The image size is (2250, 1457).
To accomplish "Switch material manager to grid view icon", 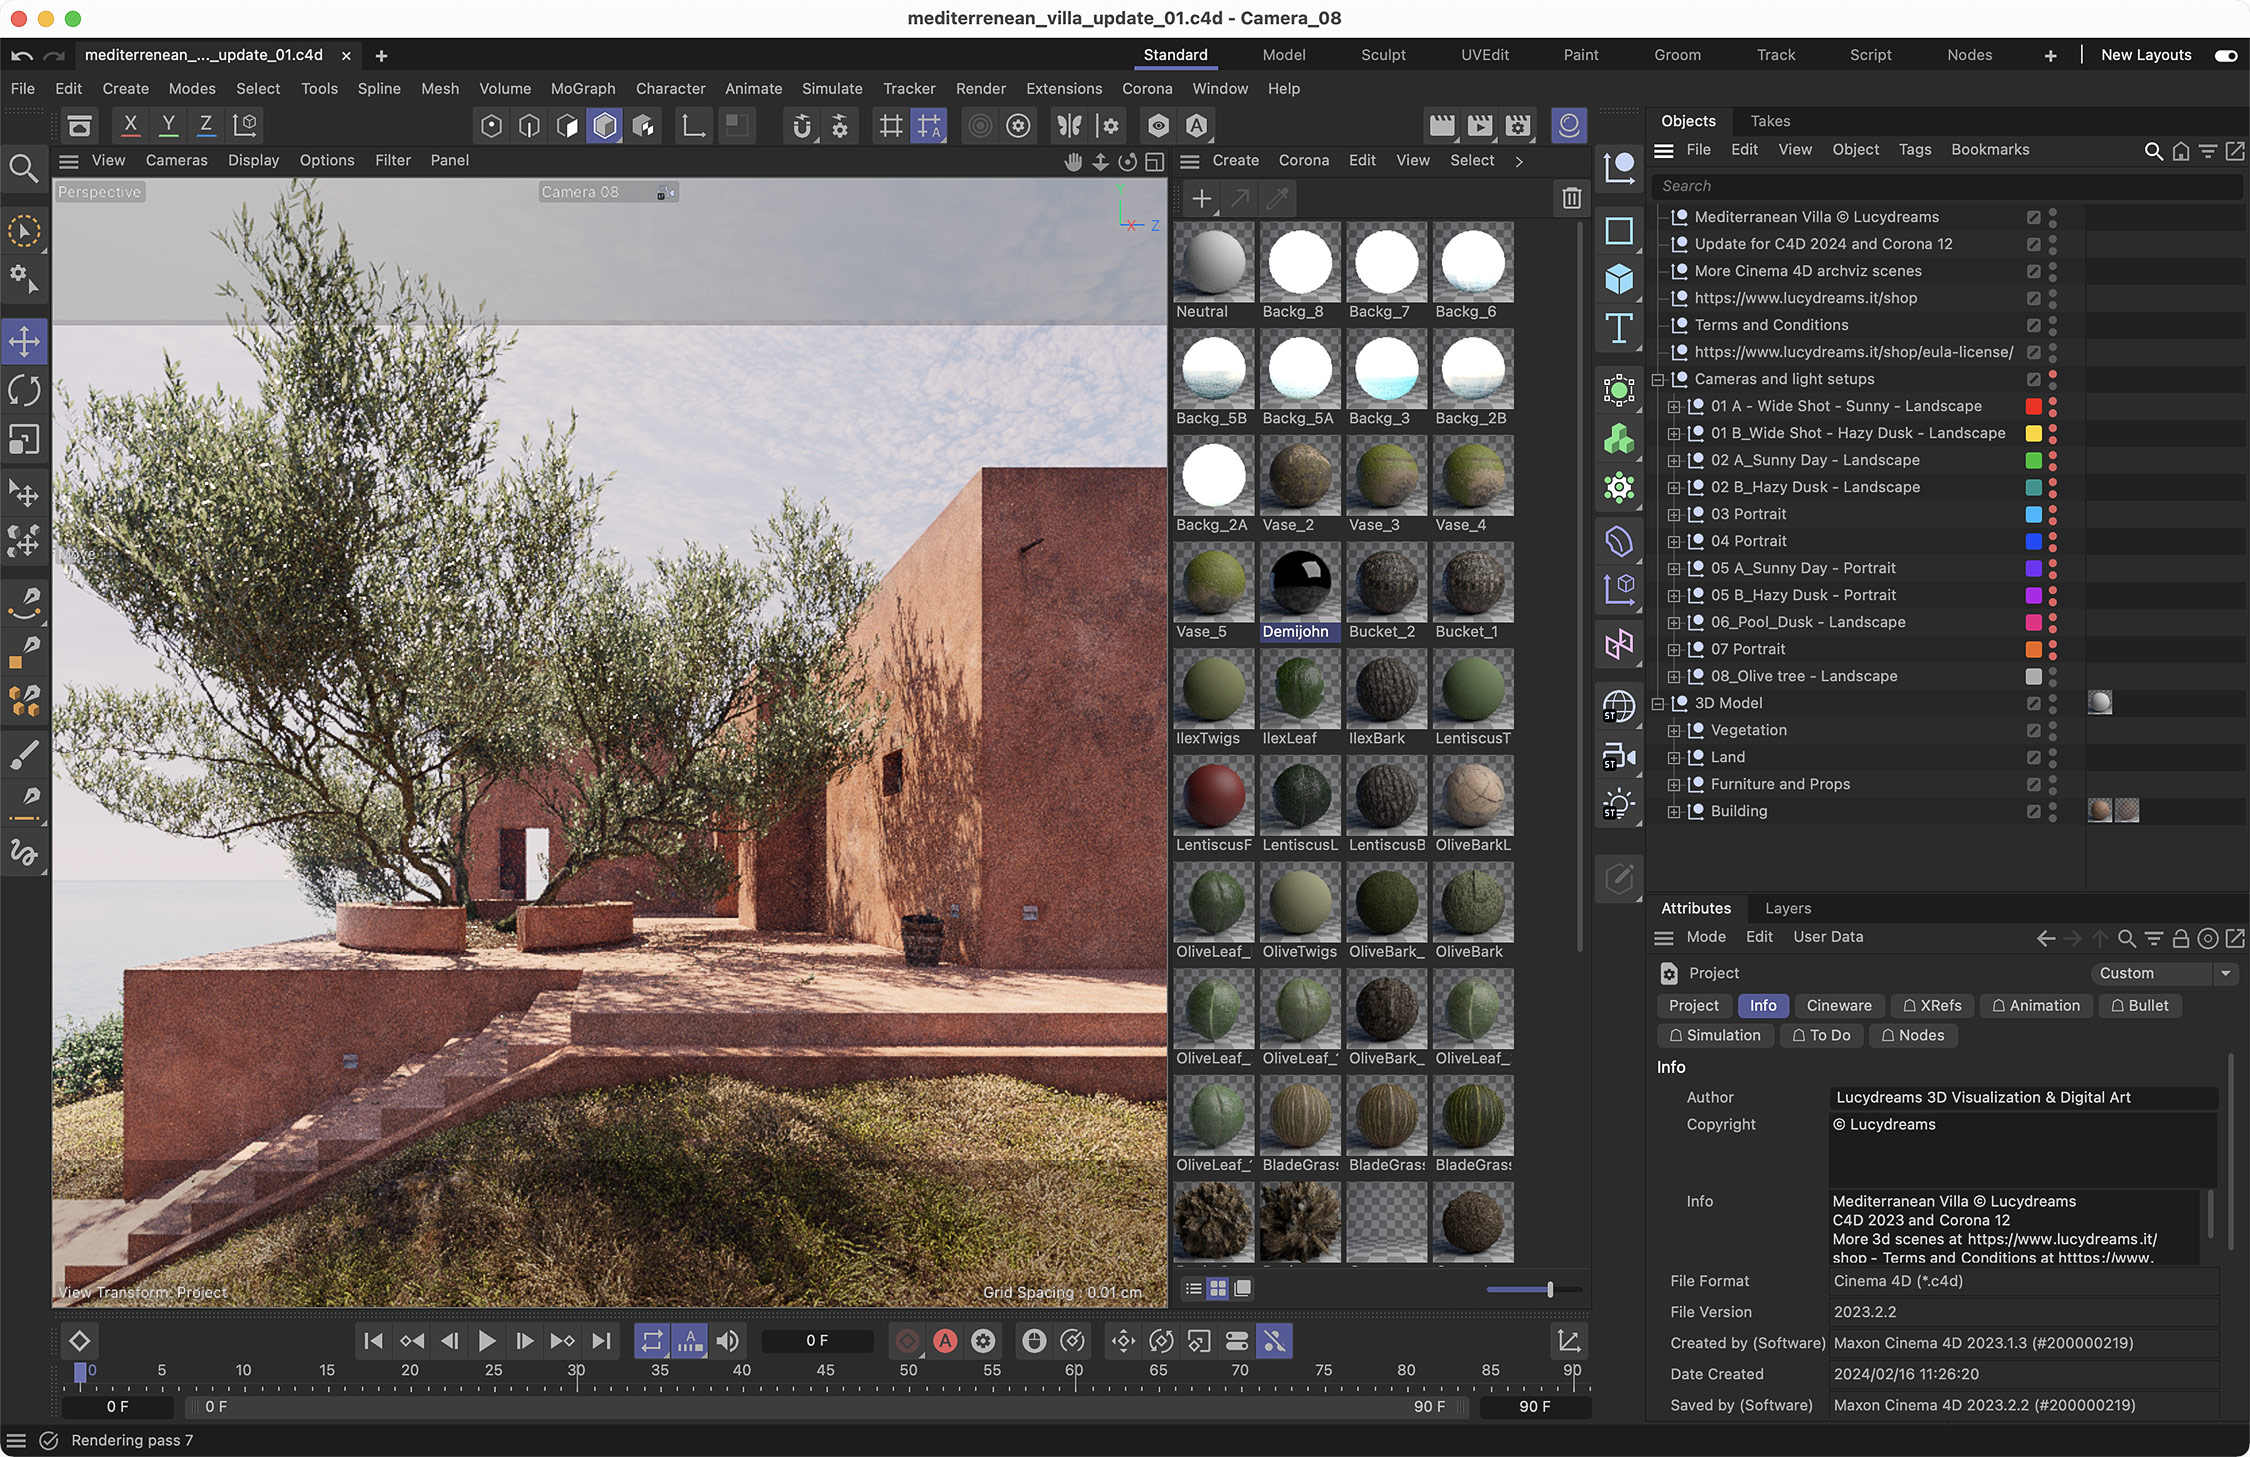I will 1217,1288.
